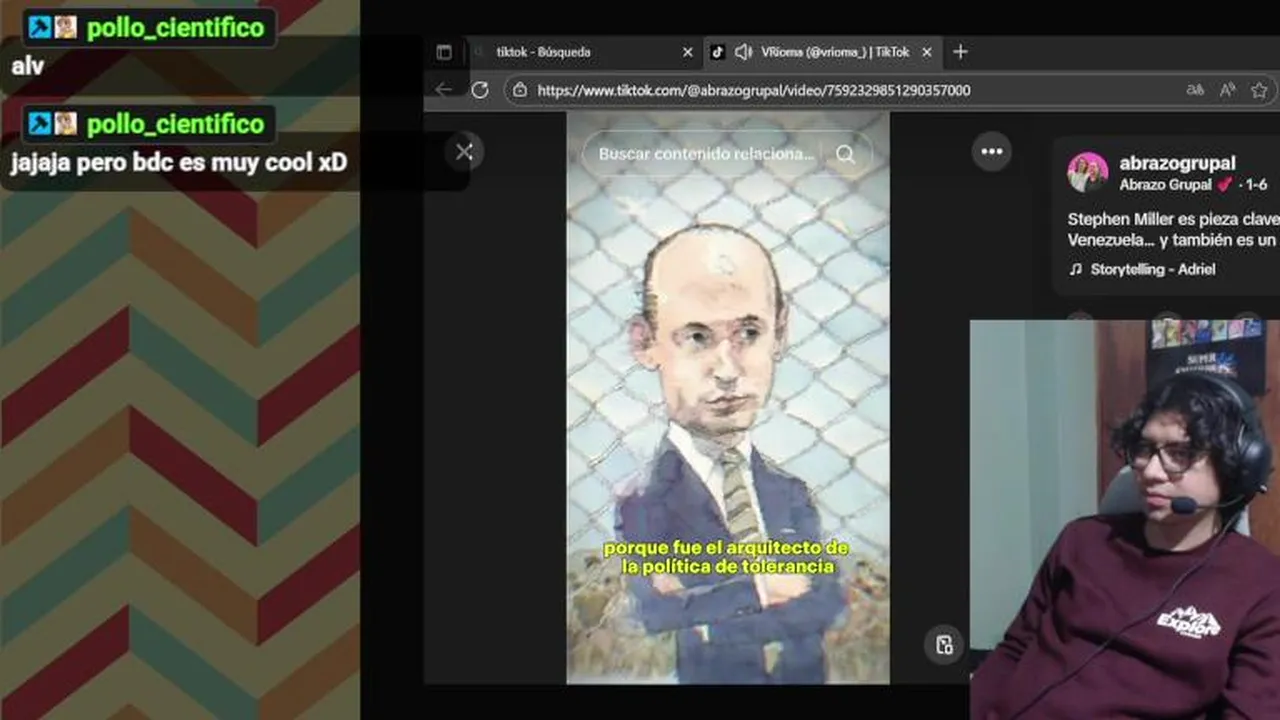Reload the TikTok page
This screenshot has width=1280, height=720.
tap(480, 90)
